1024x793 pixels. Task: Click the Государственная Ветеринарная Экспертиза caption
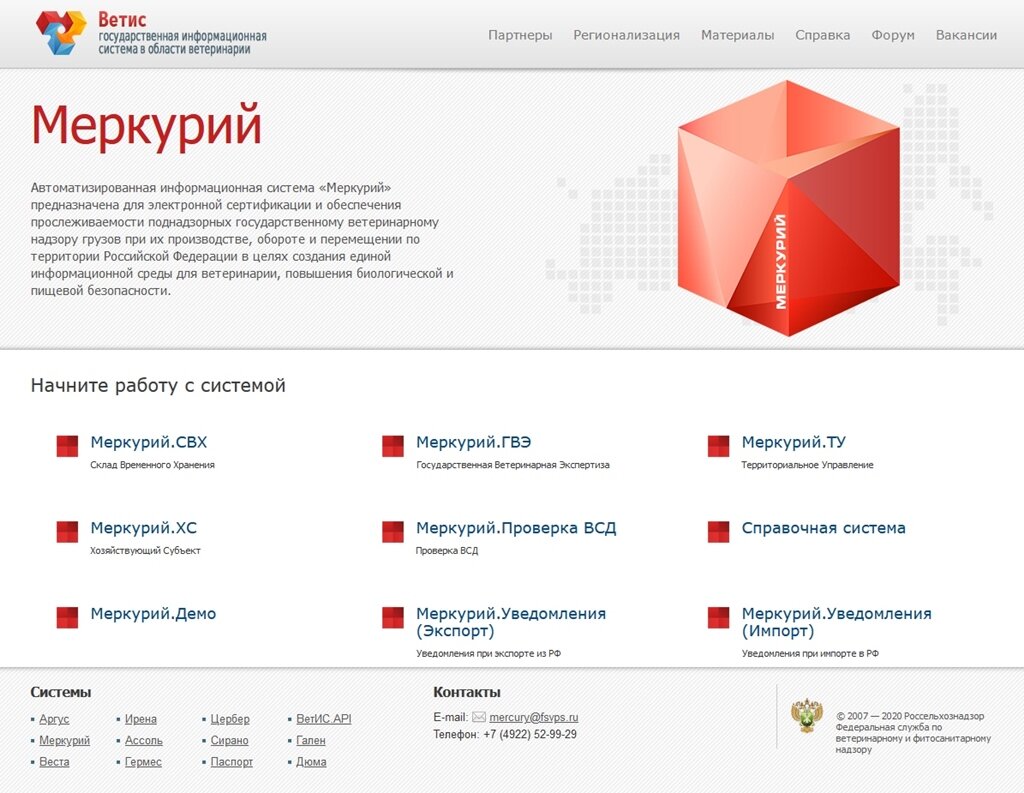point(513,465)
